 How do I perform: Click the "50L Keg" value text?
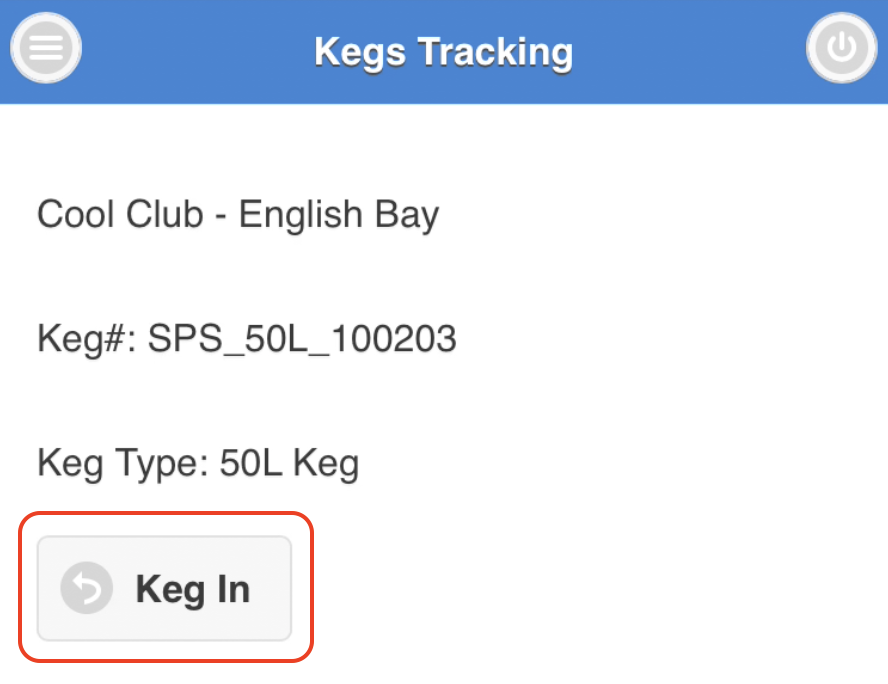[289, 463]
